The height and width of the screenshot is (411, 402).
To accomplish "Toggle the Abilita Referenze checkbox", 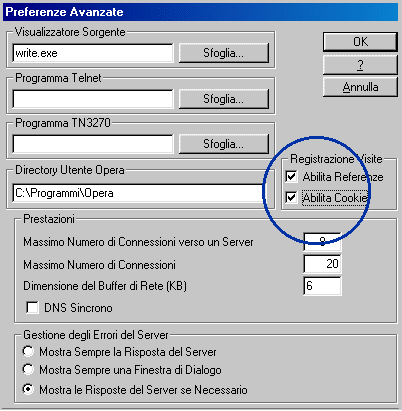I will 291,176.
